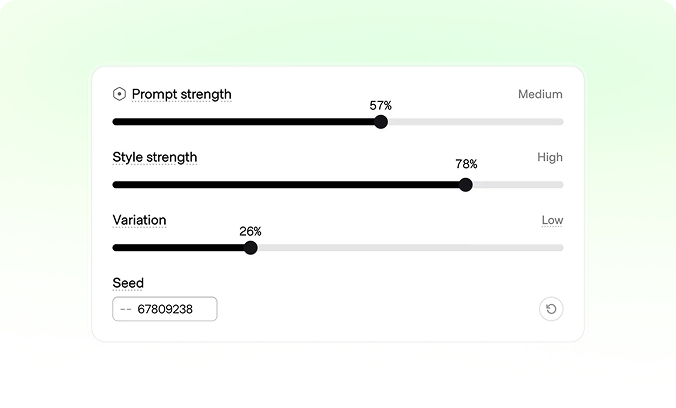The height and width of the screenshot is (408, 676).
Task: Click the High style strength indicator
Action: 550,157
